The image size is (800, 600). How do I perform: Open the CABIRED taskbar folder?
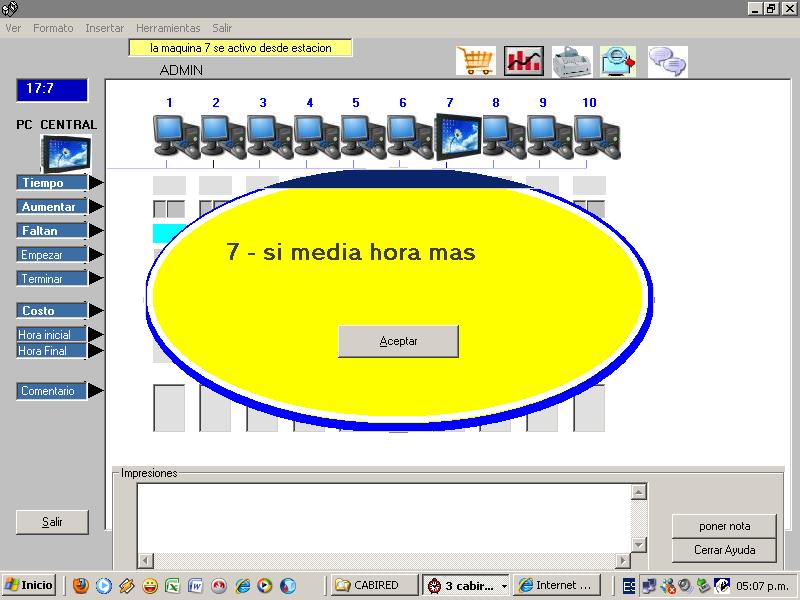(374, 585)
